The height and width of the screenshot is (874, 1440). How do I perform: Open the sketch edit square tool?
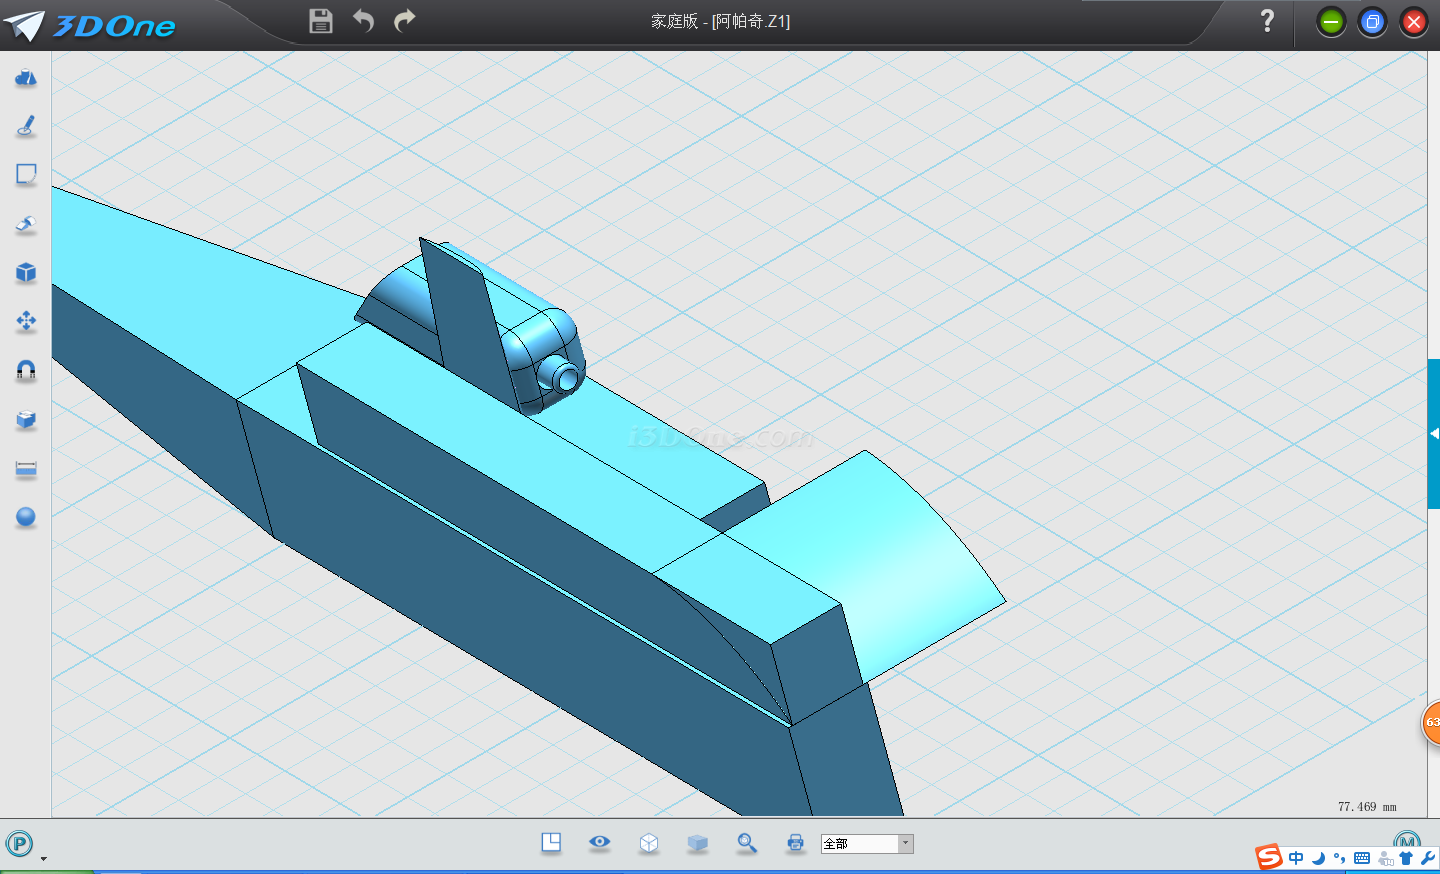tap(26, 175)
